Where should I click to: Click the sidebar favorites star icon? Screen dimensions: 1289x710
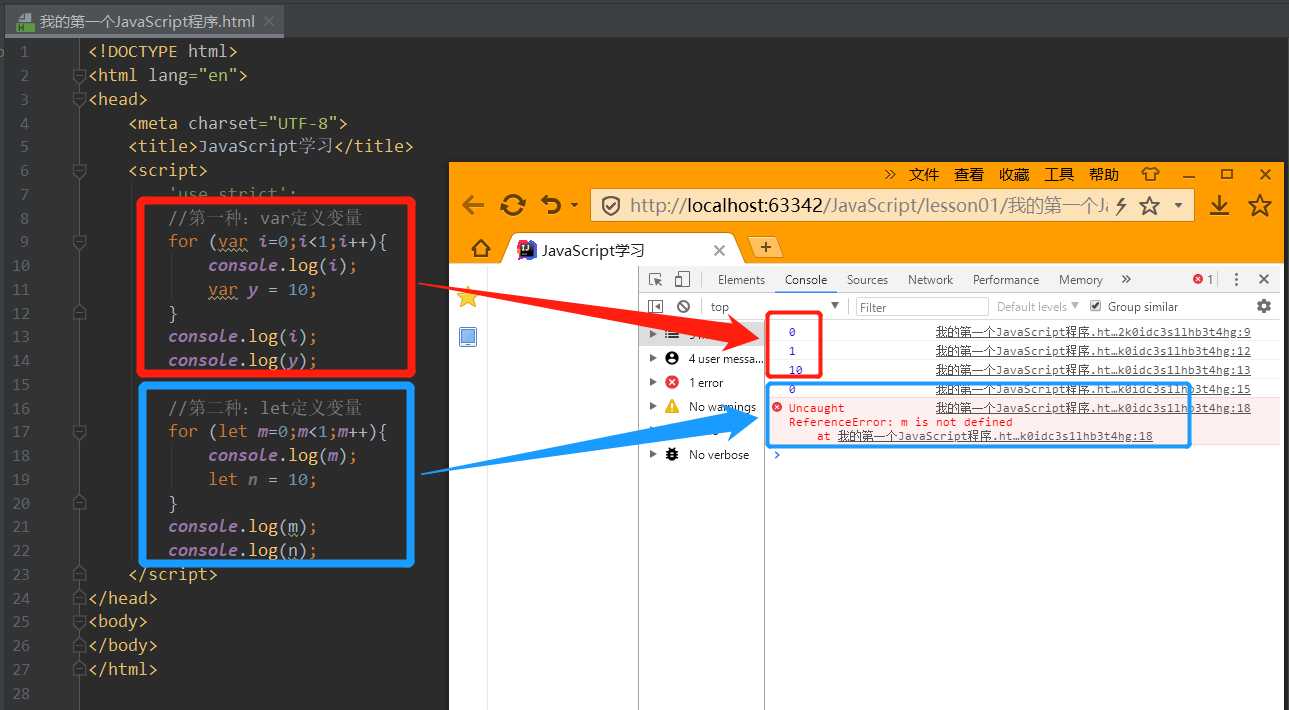[467, 297]
